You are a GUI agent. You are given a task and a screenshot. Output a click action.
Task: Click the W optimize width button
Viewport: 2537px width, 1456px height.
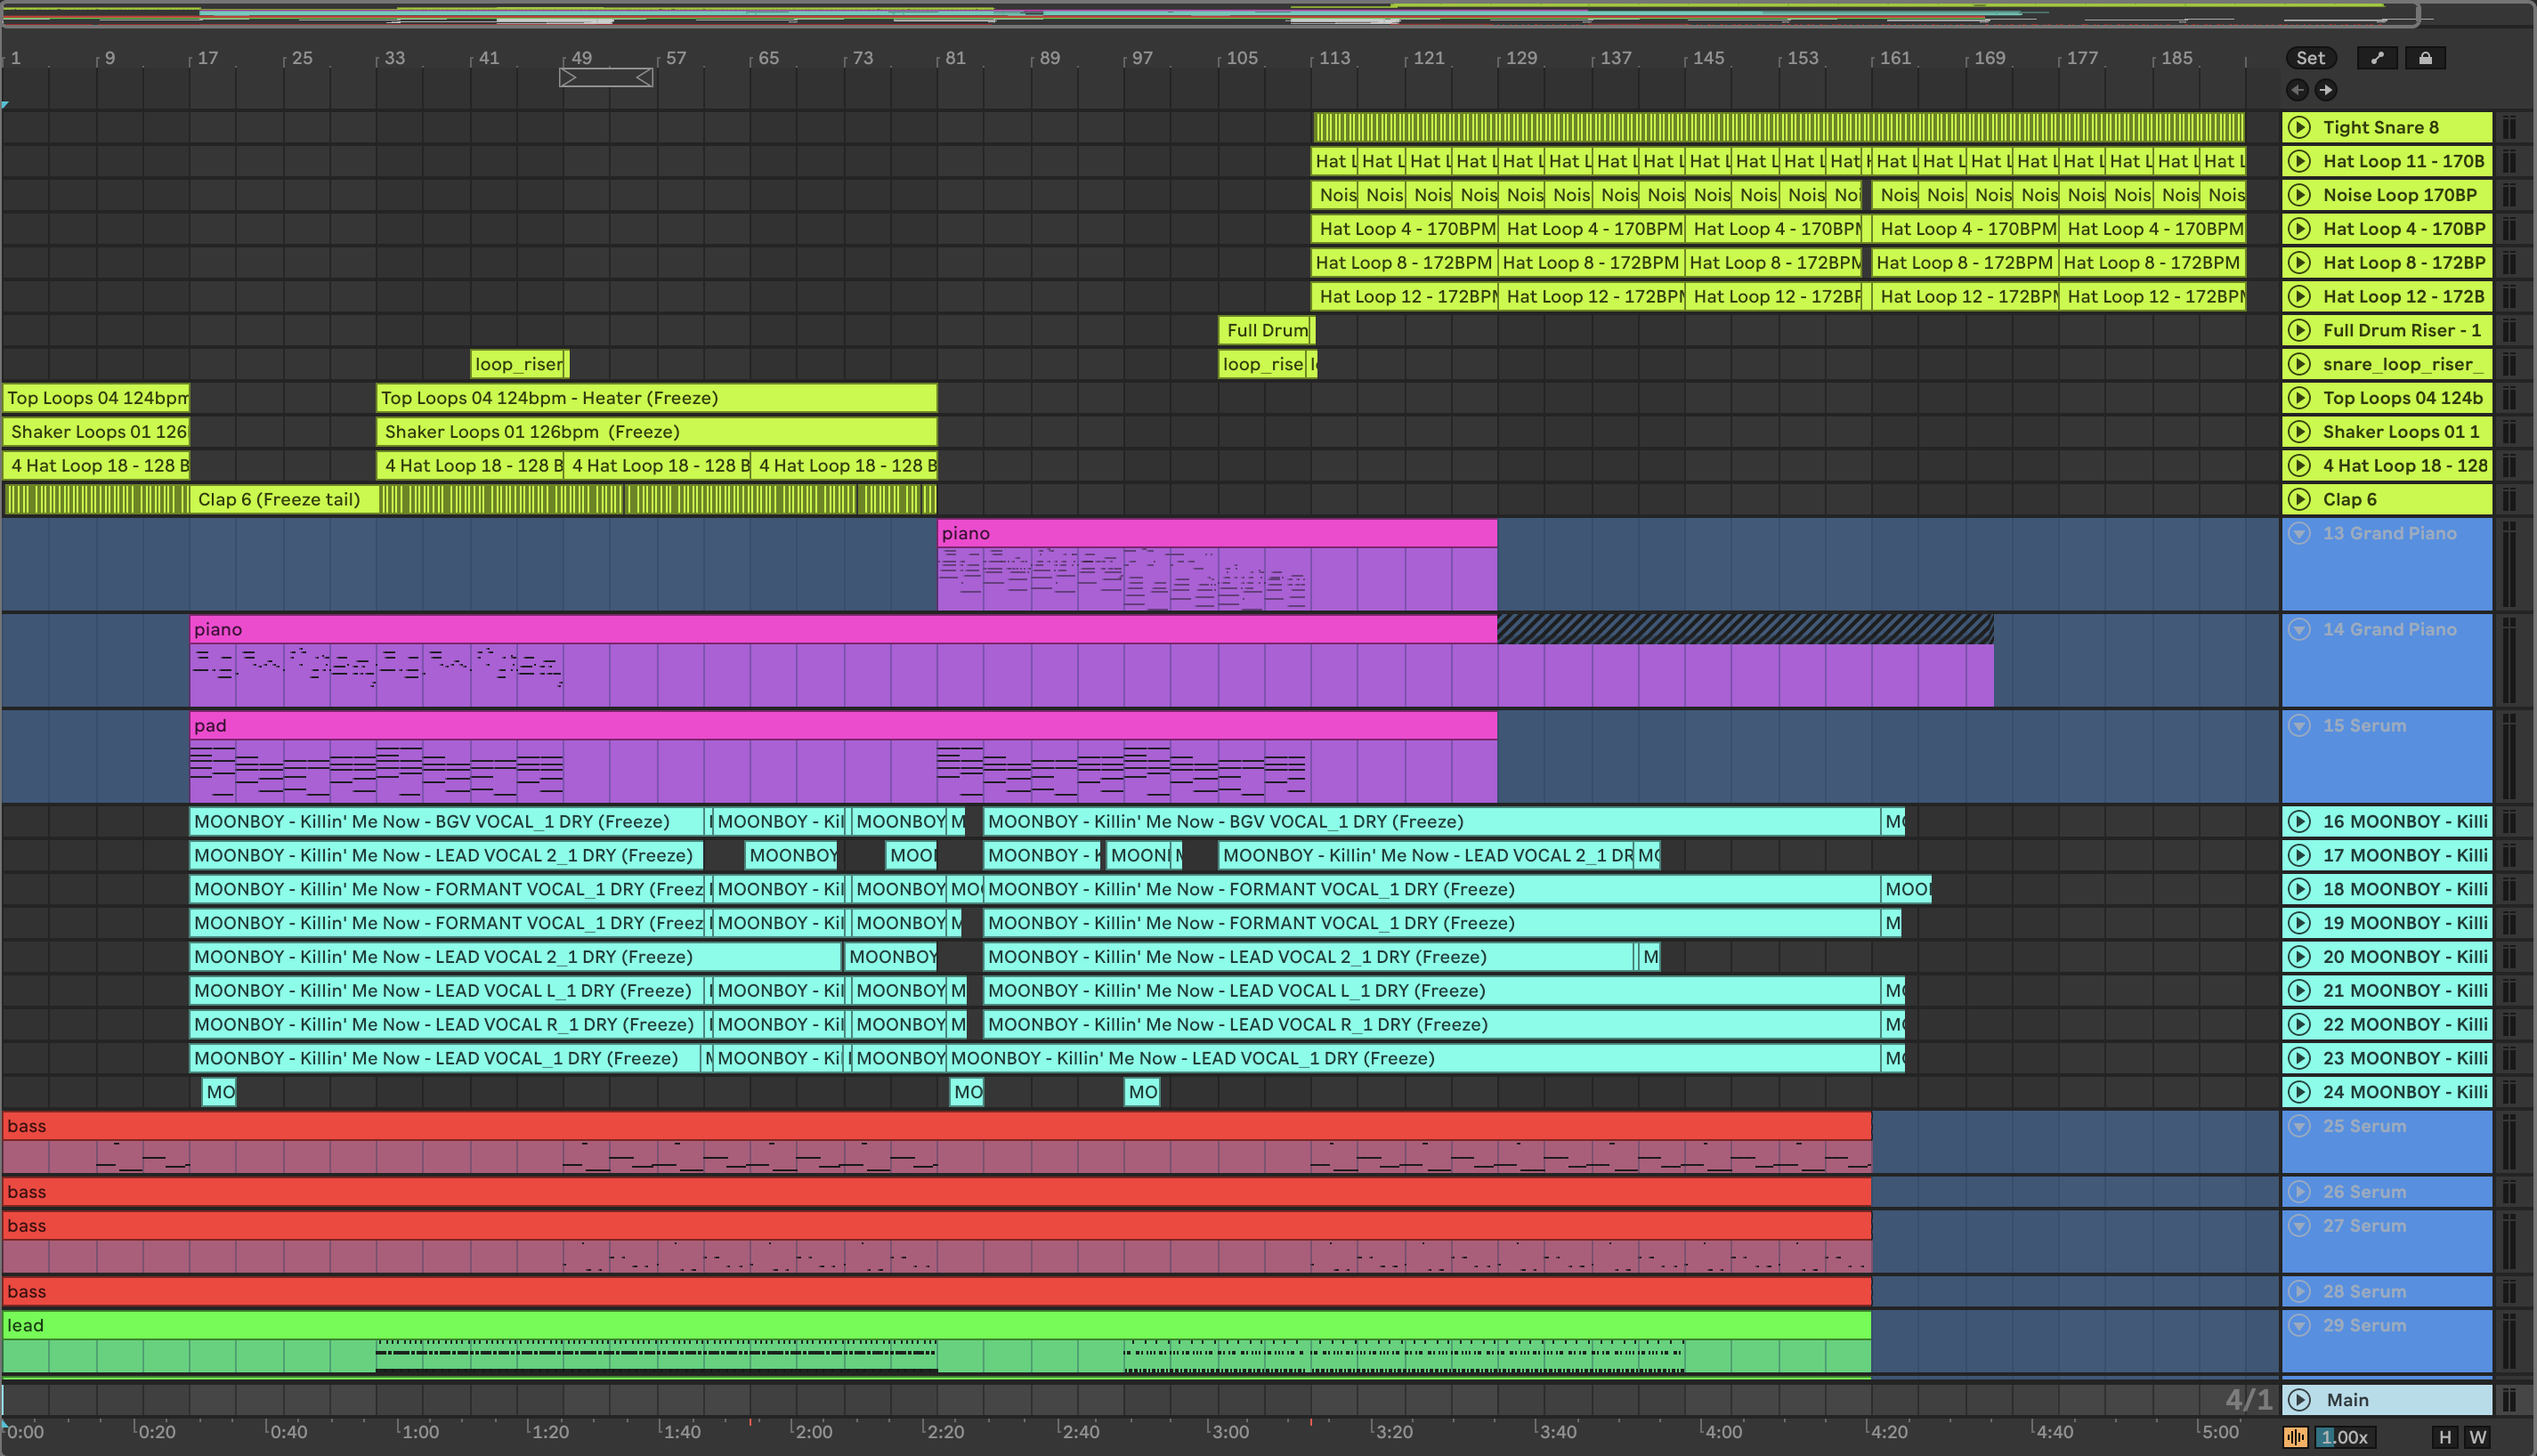pos(2477,1437)
